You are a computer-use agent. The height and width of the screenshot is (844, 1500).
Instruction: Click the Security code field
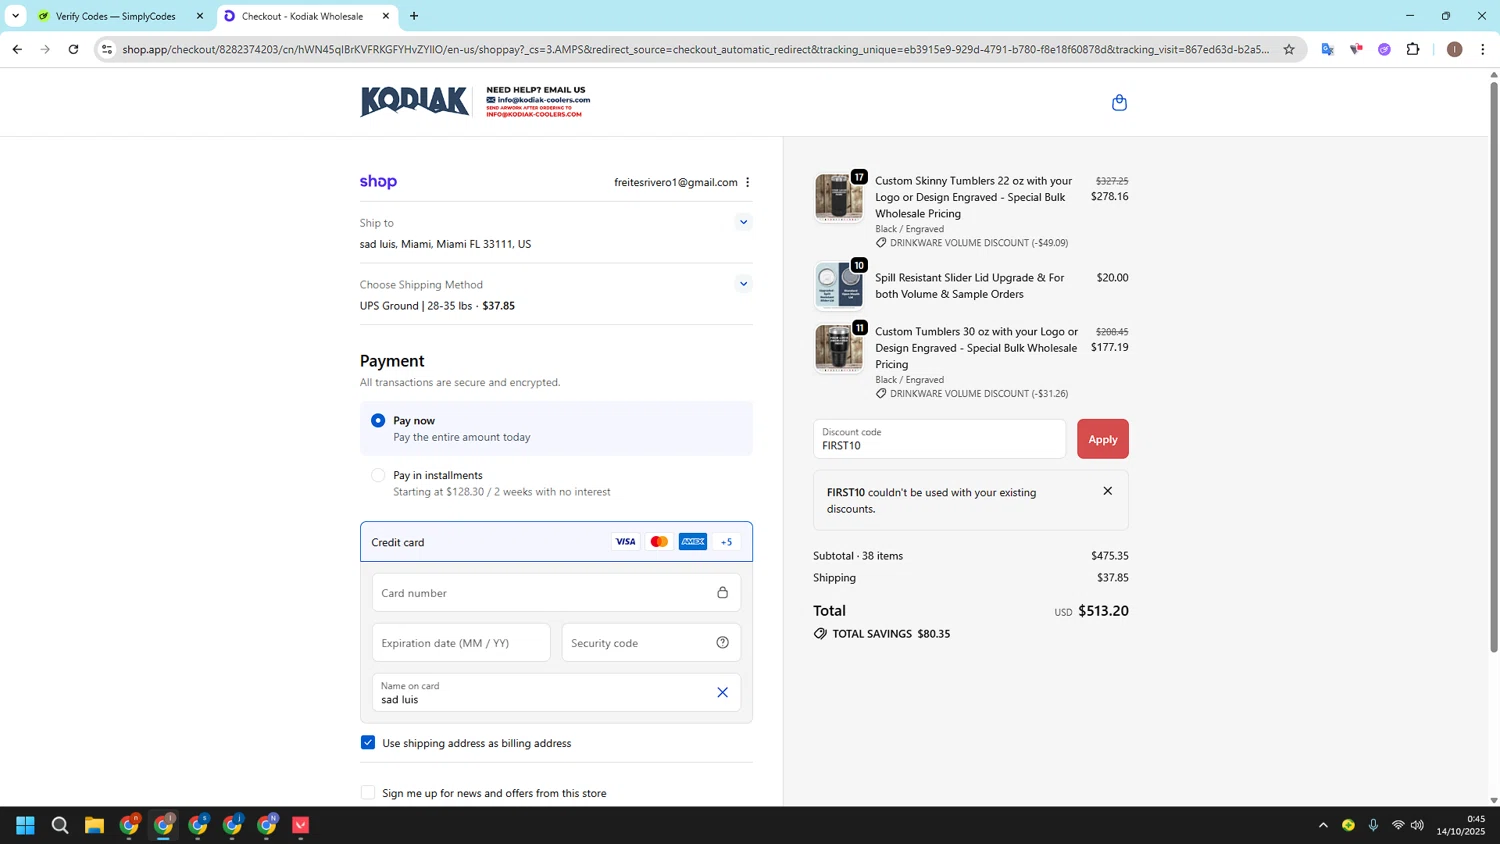click(x=651, y=643)
